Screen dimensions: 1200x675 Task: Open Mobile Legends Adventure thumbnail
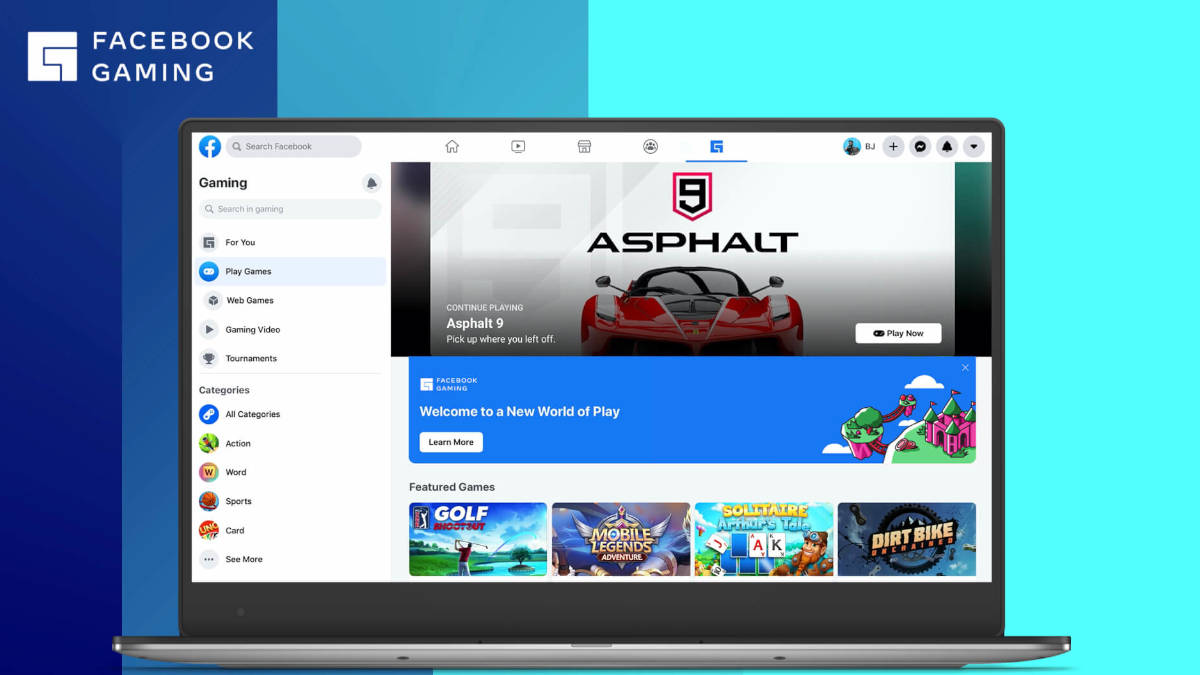pos(621,539)
